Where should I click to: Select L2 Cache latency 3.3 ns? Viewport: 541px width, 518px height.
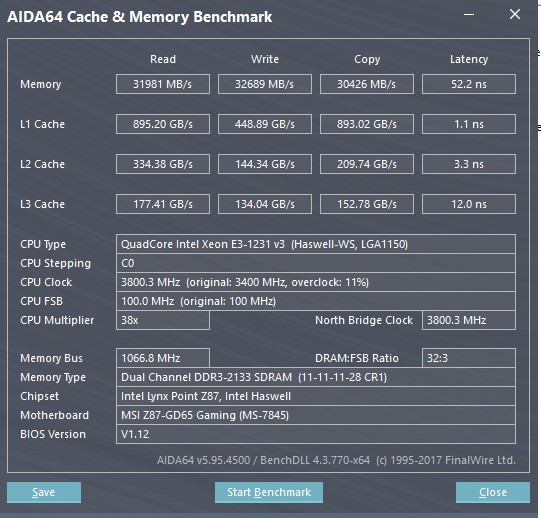[x=469, y=164]
